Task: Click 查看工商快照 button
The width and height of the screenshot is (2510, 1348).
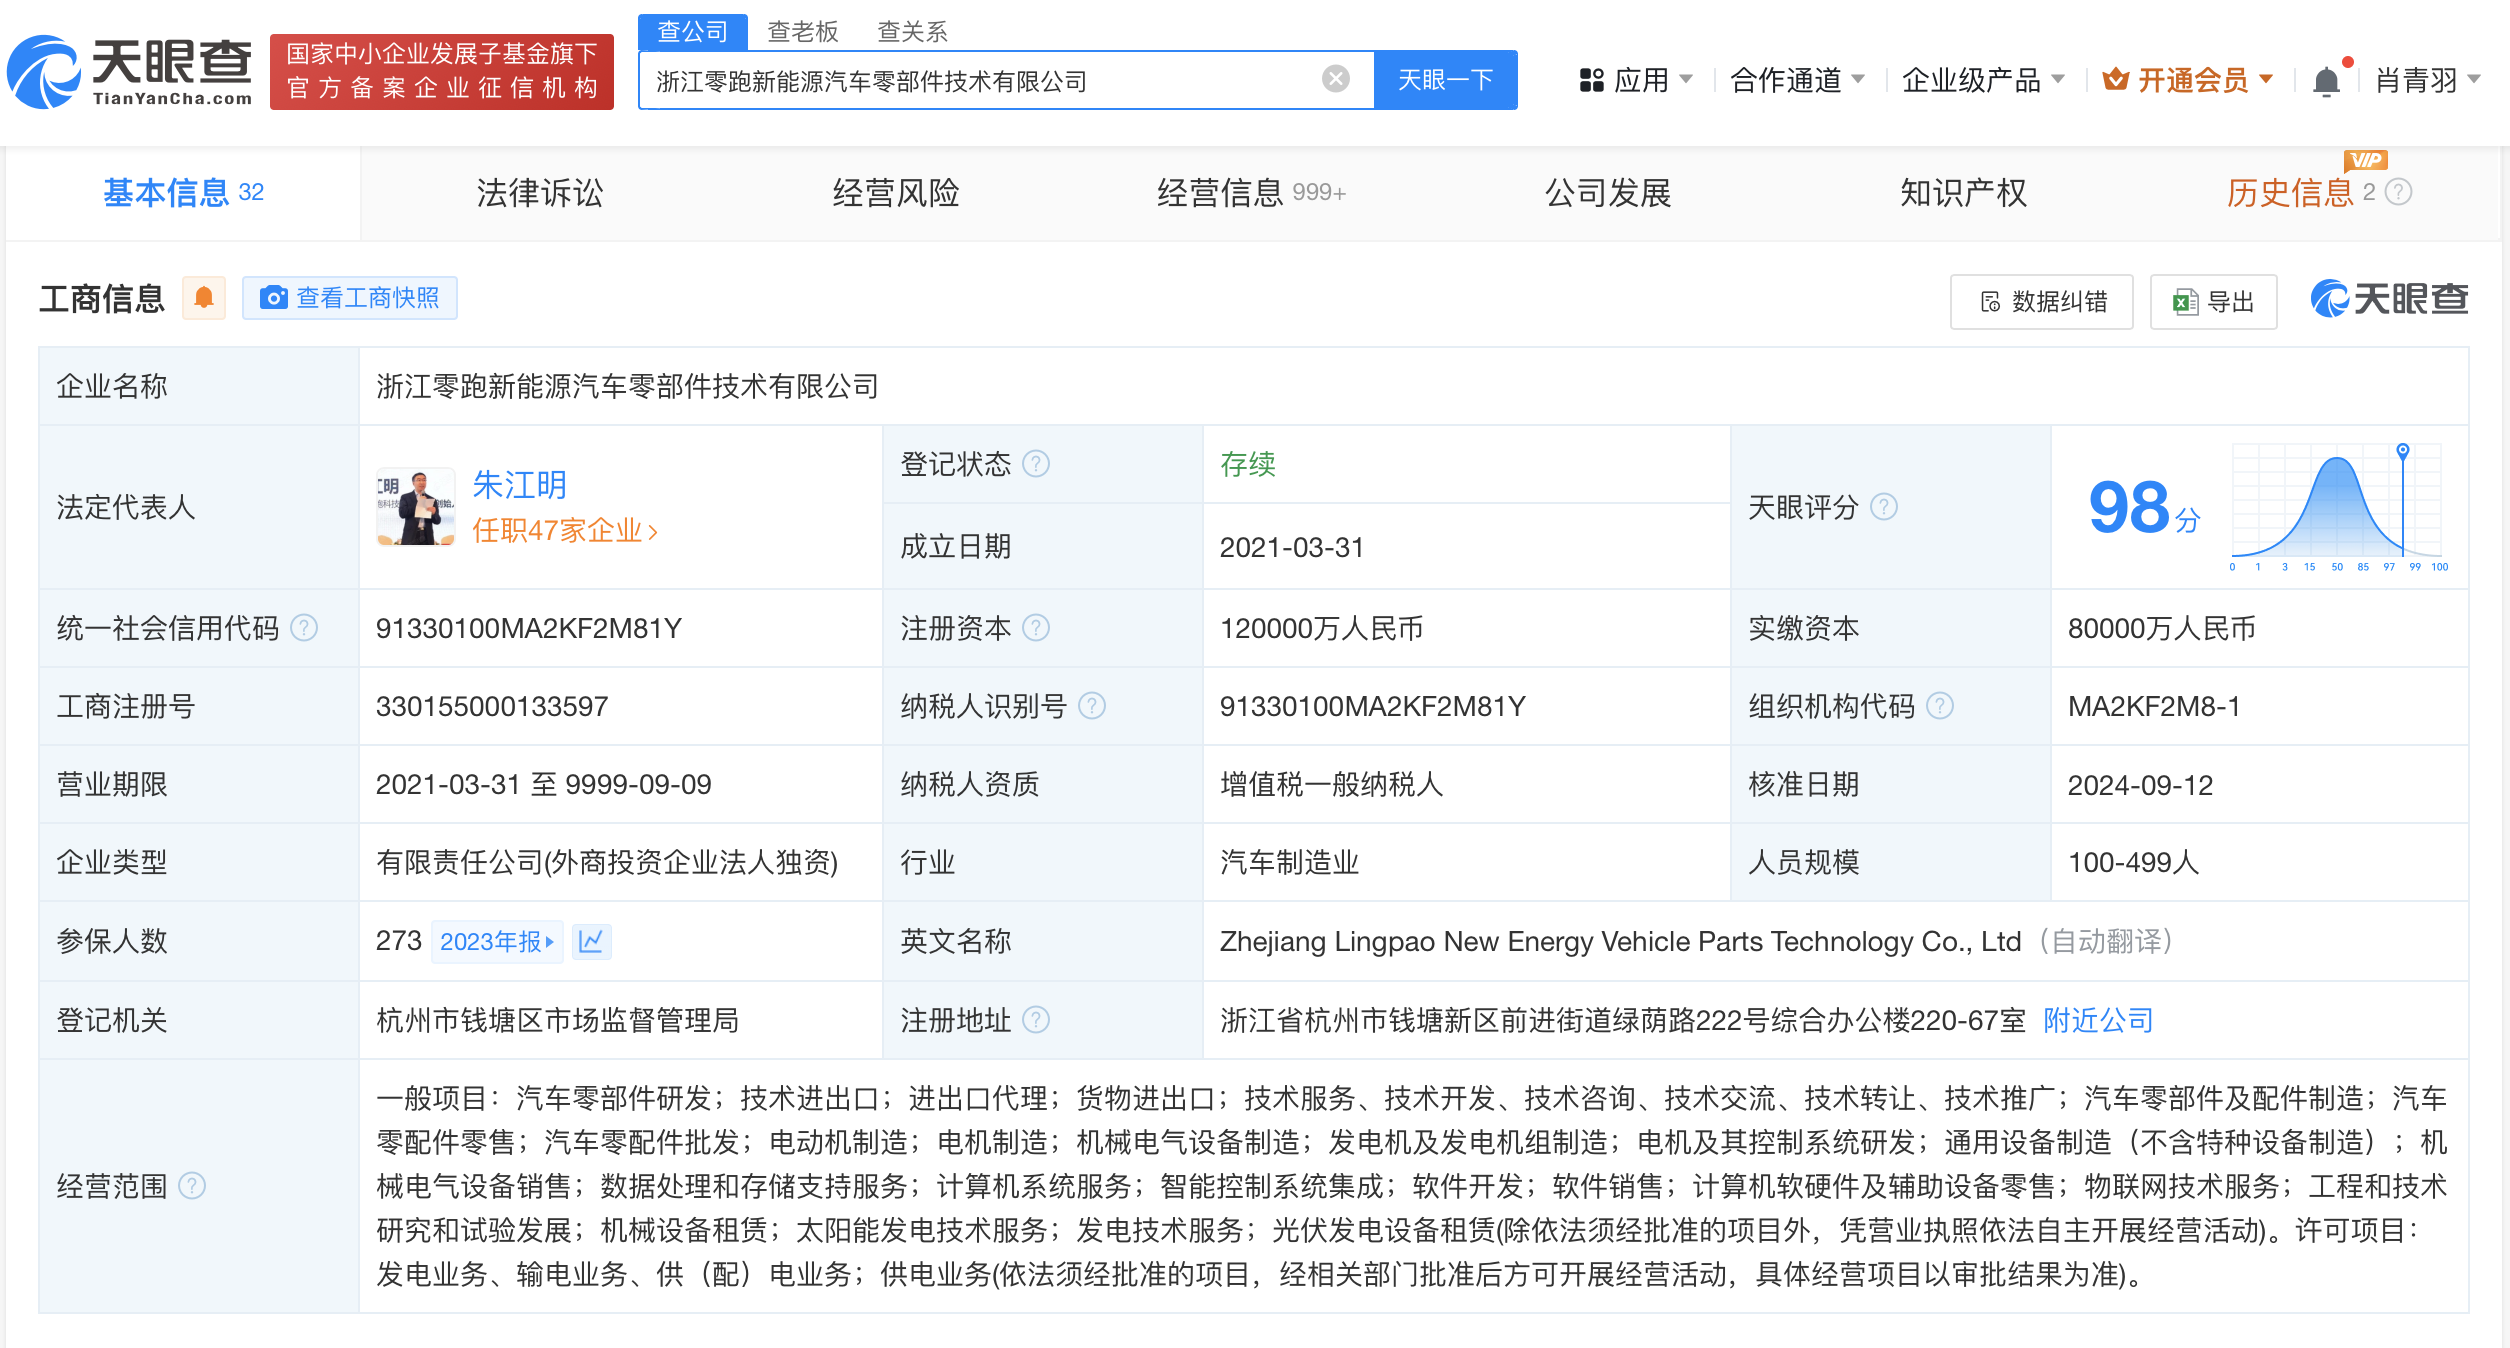Action: [x=350, y=298]
